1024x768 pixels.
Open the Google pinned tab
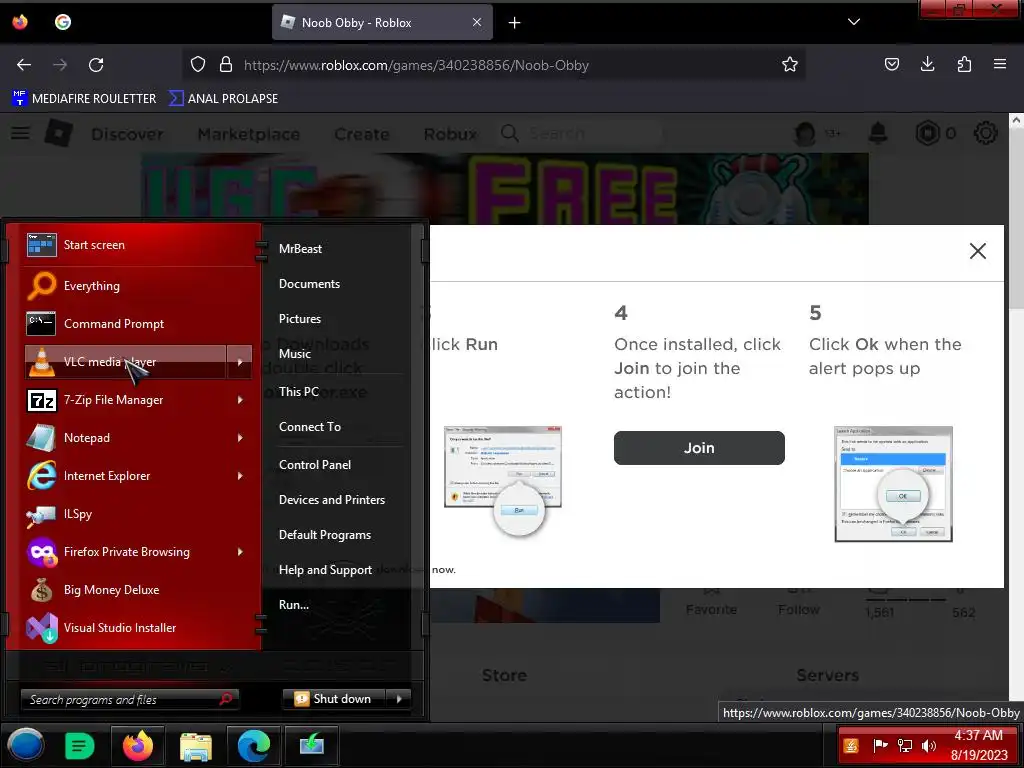pos(63,22)
